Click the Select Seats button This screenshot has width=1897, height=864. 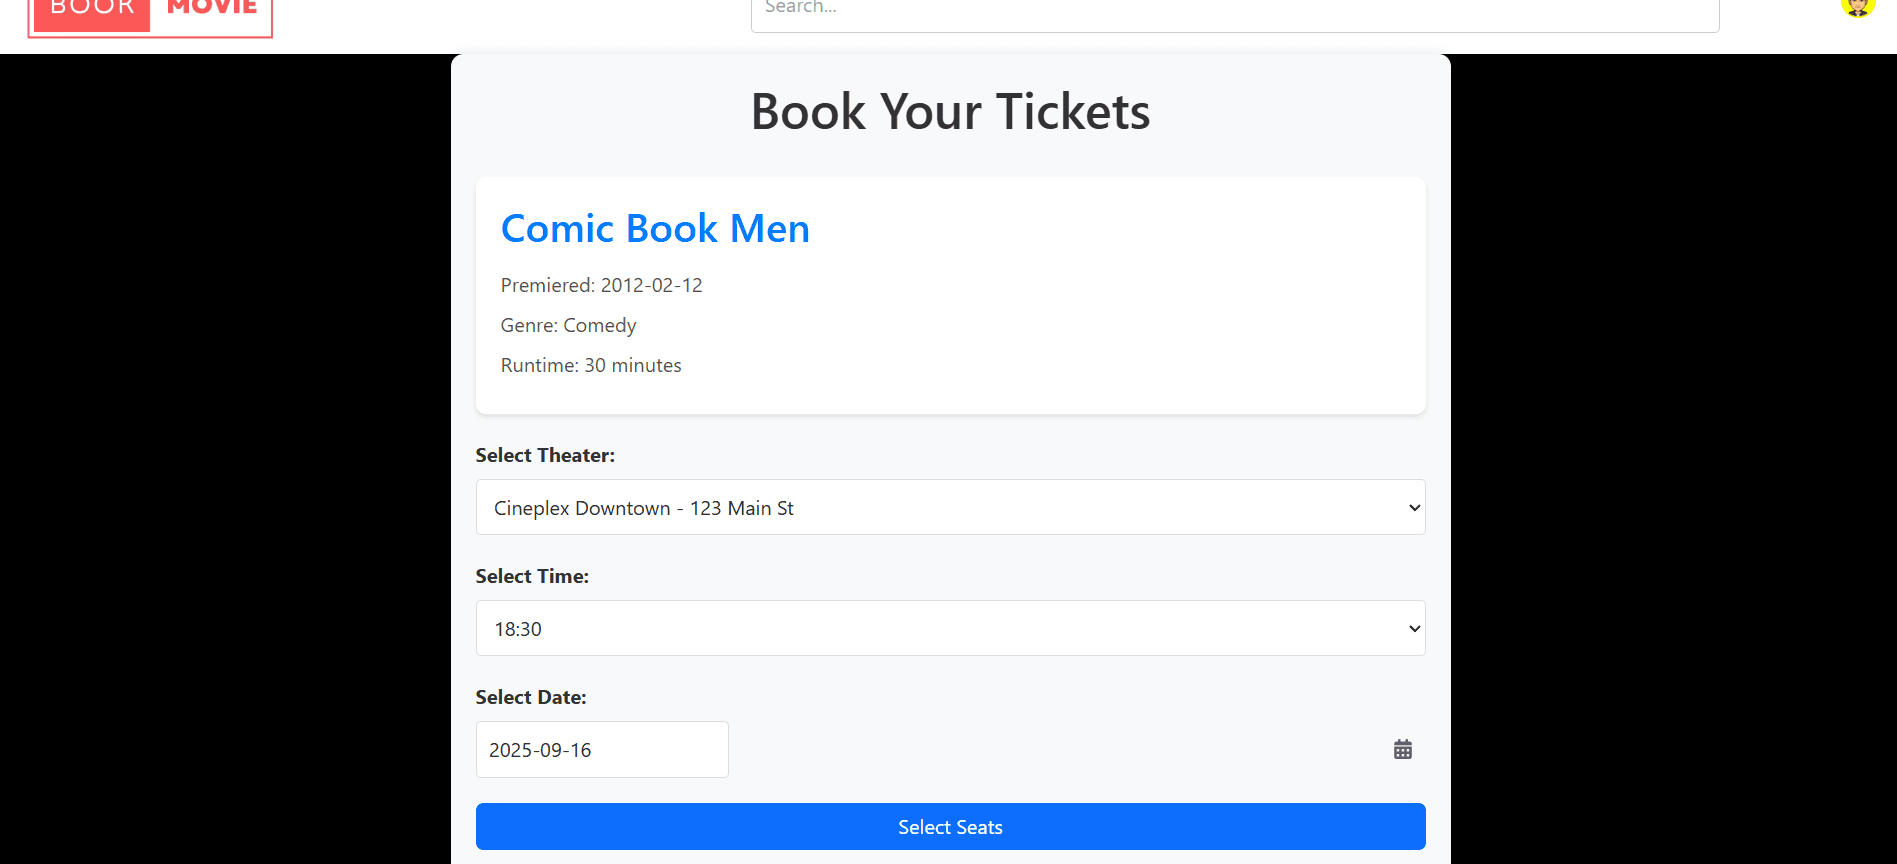coord(950,826)
